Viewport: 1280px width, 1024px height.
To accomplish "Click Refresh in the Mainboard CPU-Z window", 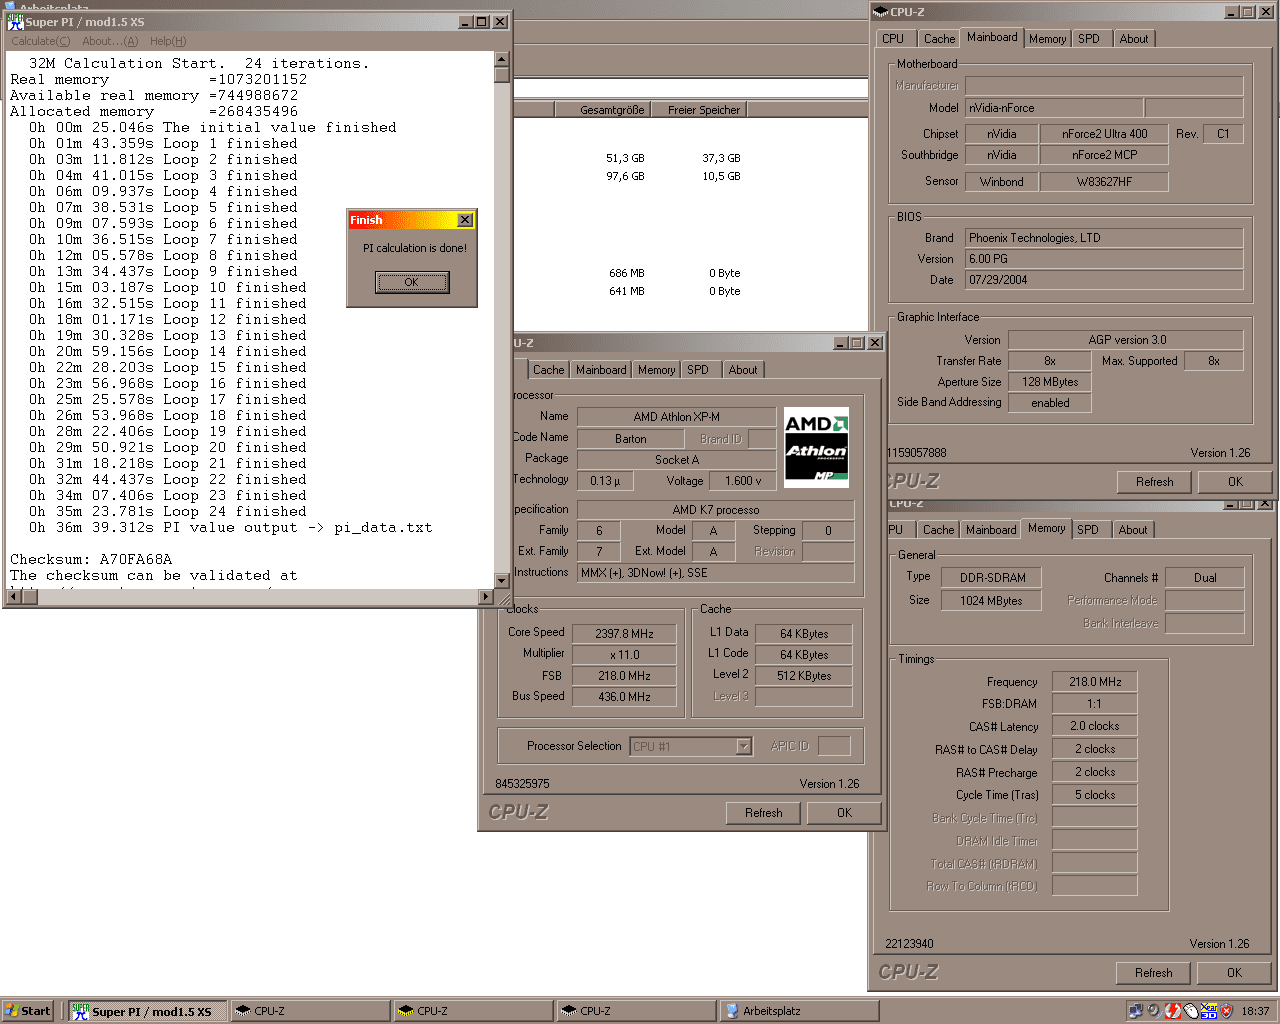I will pyautogui.click(x=1155, y=482).
